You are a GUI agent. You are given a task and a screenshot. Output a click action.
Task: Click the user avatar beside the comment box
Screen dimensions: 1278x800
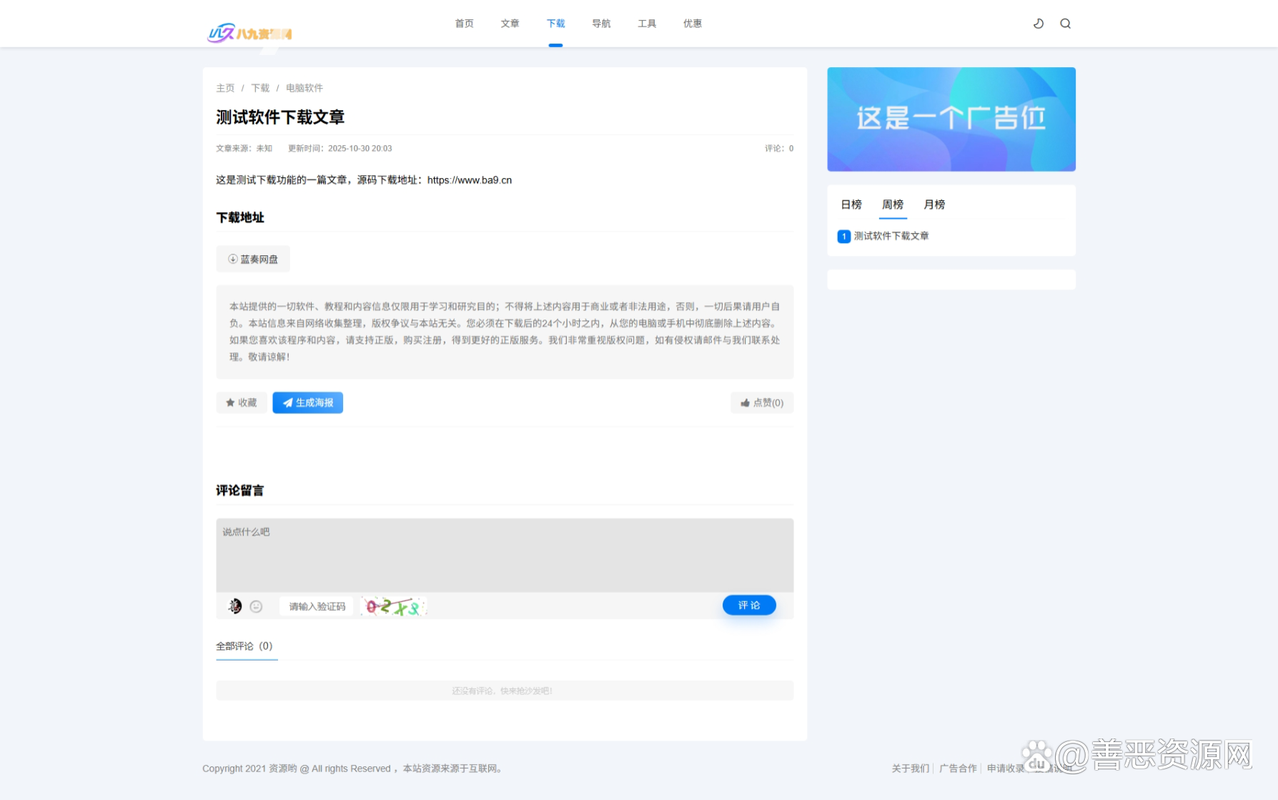click(234, 605)
